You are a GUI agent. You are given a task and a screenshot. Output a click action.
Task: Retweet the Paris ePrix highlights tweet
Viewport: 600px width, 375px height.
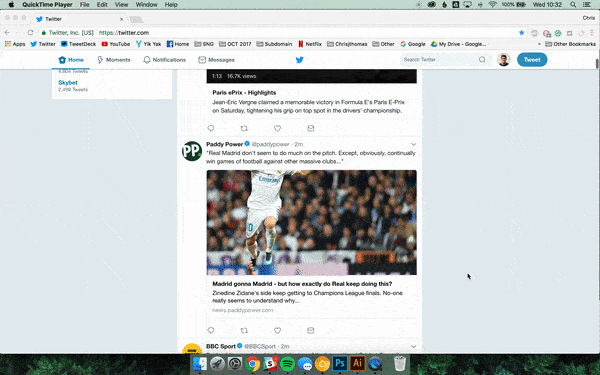point(244,128)
